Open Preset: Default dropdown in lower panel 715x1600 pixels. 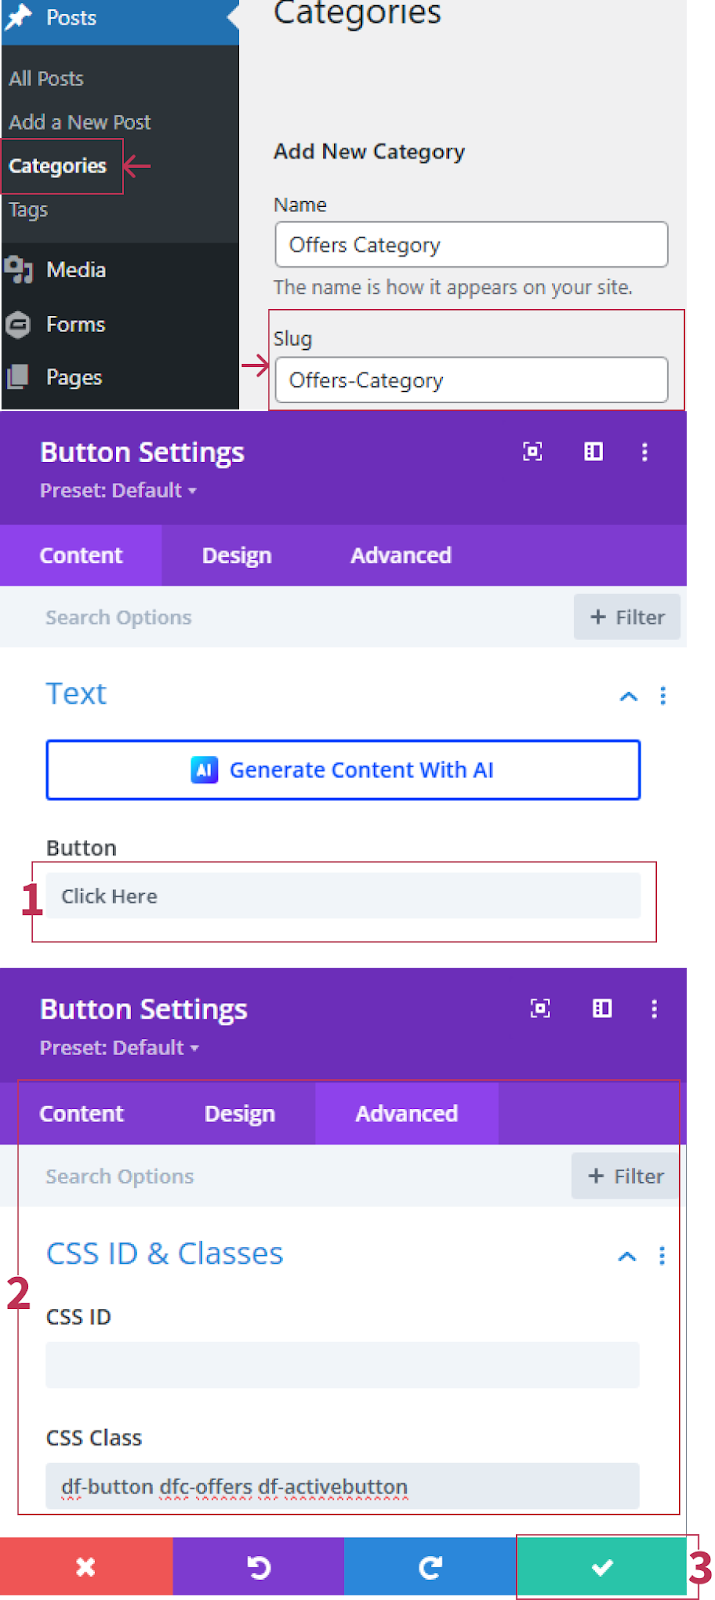point(119,1047)
